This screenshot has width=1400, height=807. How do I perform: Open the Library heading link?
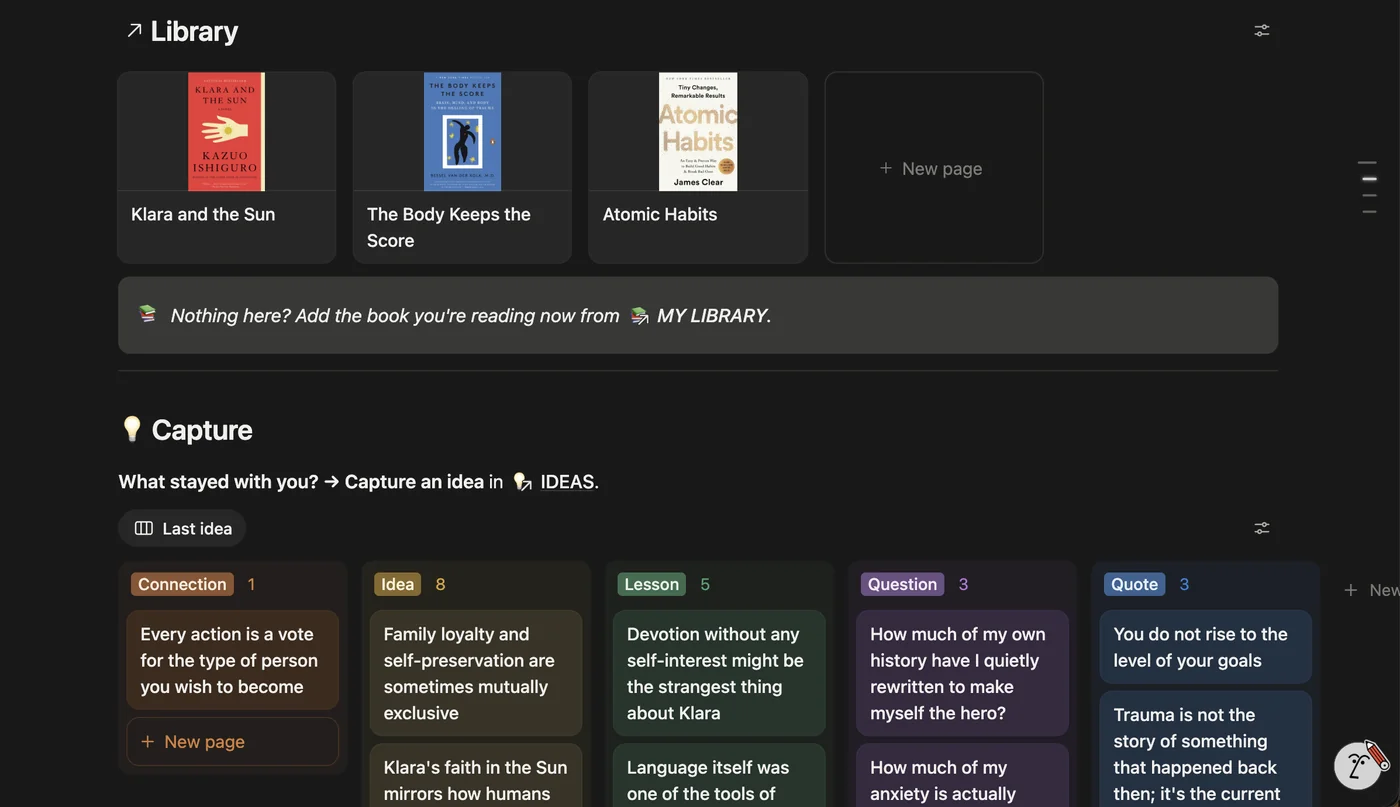(x=194, y=31)
